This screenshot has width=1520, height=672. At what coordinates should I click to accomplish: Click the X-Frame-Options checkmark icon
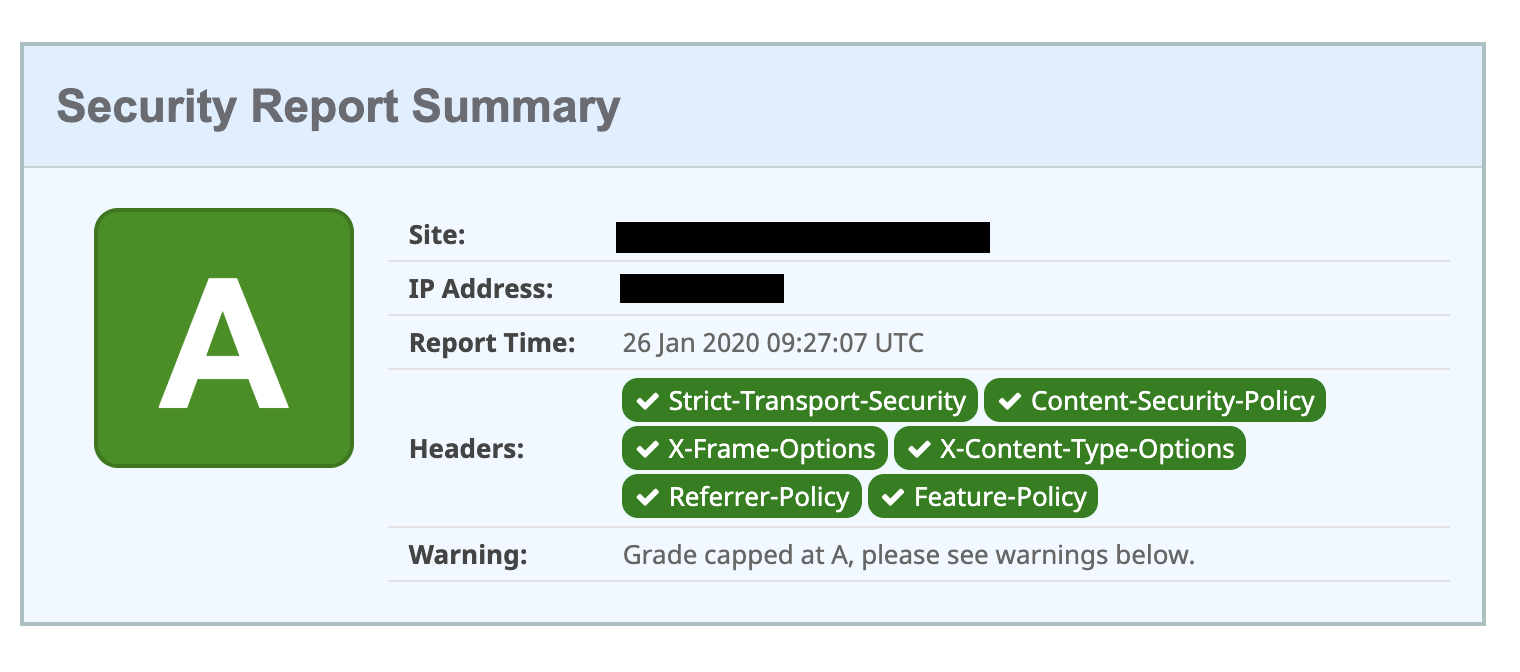point(649,449)
